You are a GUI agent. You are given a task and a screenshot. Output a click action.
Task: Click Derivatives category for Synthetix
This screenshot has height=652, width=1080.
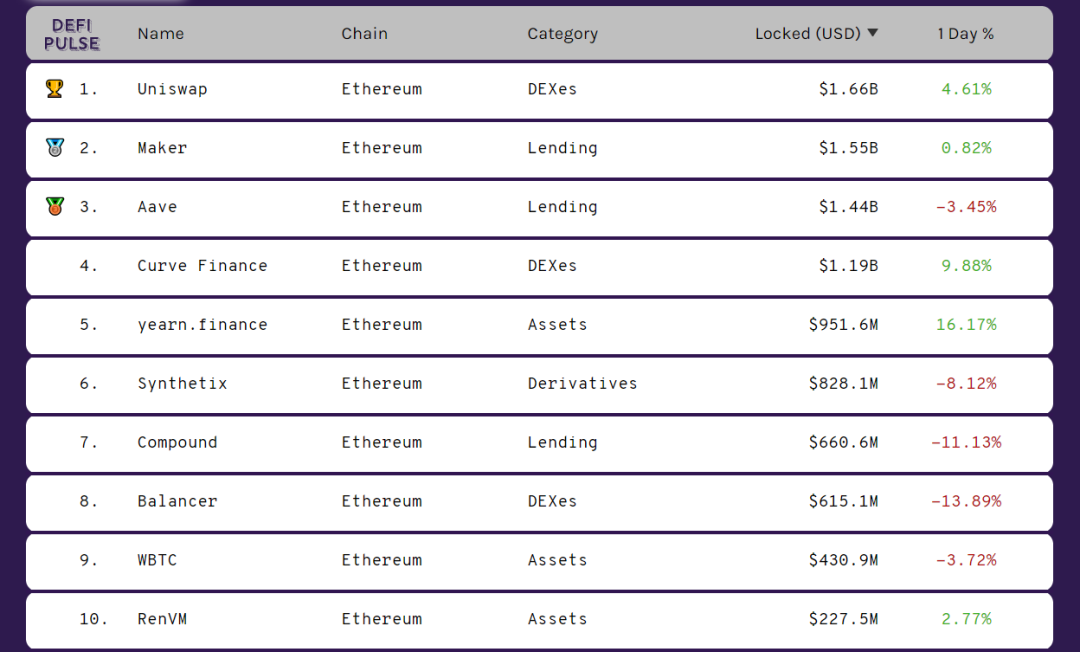coord(582,384)
